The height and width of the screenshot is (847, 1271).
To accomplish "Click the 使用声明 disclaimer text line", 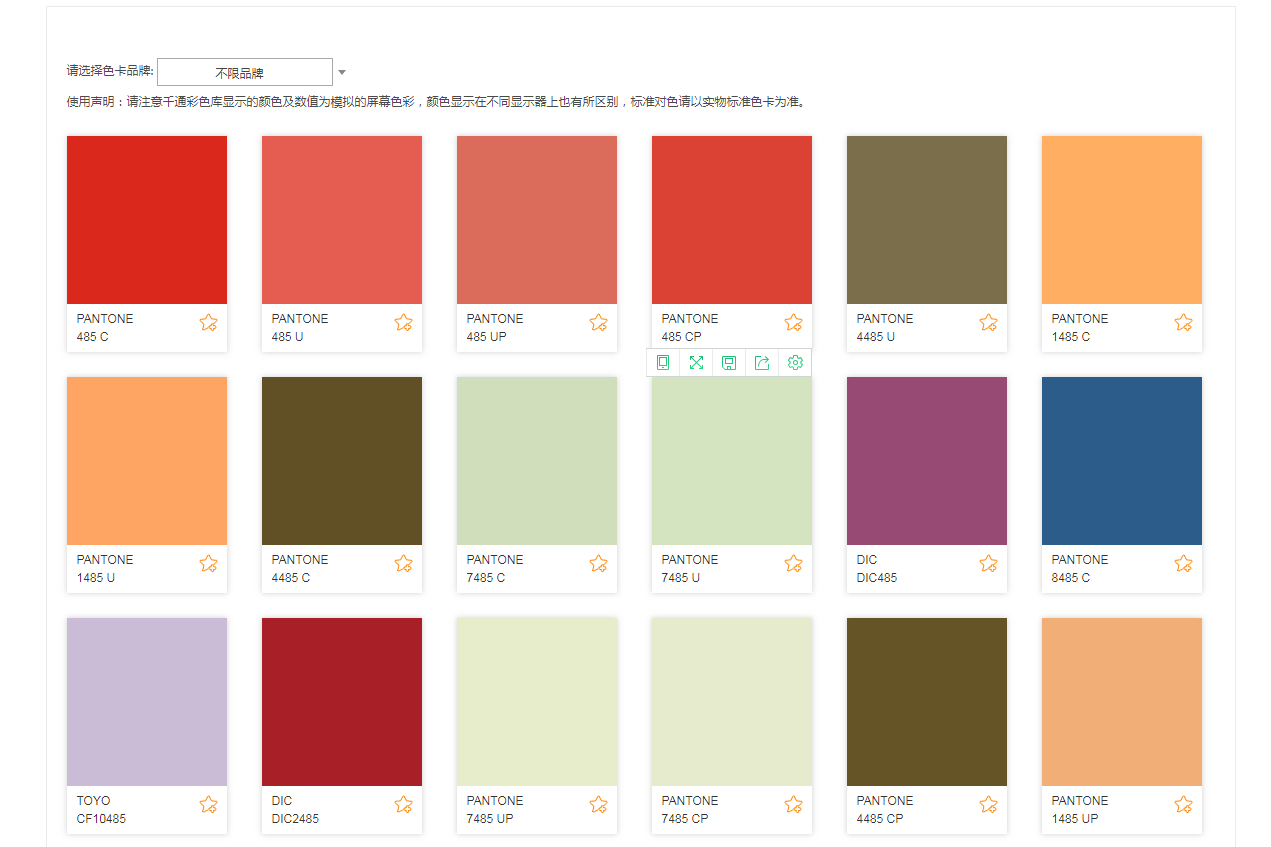I will 436,102.
